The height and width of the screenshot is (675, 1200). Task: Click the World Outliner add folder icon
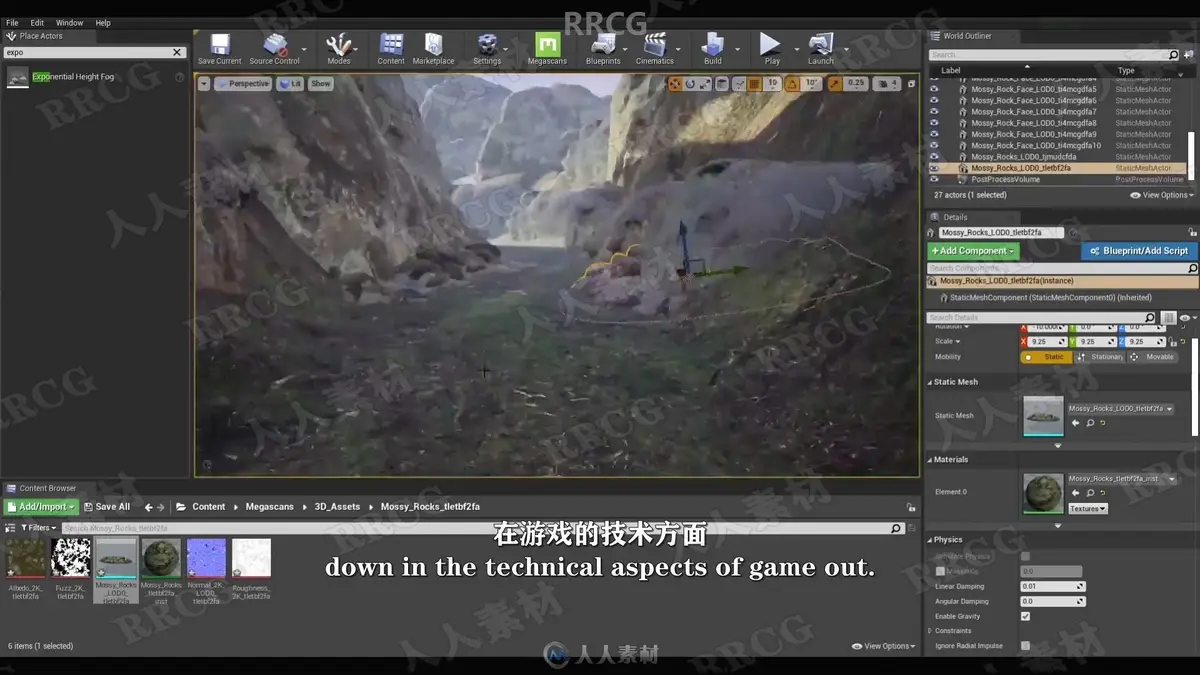[1189, 55]
